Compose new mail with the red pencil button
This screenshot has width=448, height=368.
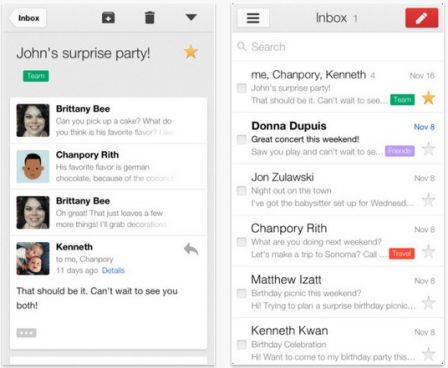(x=422, y=18)
